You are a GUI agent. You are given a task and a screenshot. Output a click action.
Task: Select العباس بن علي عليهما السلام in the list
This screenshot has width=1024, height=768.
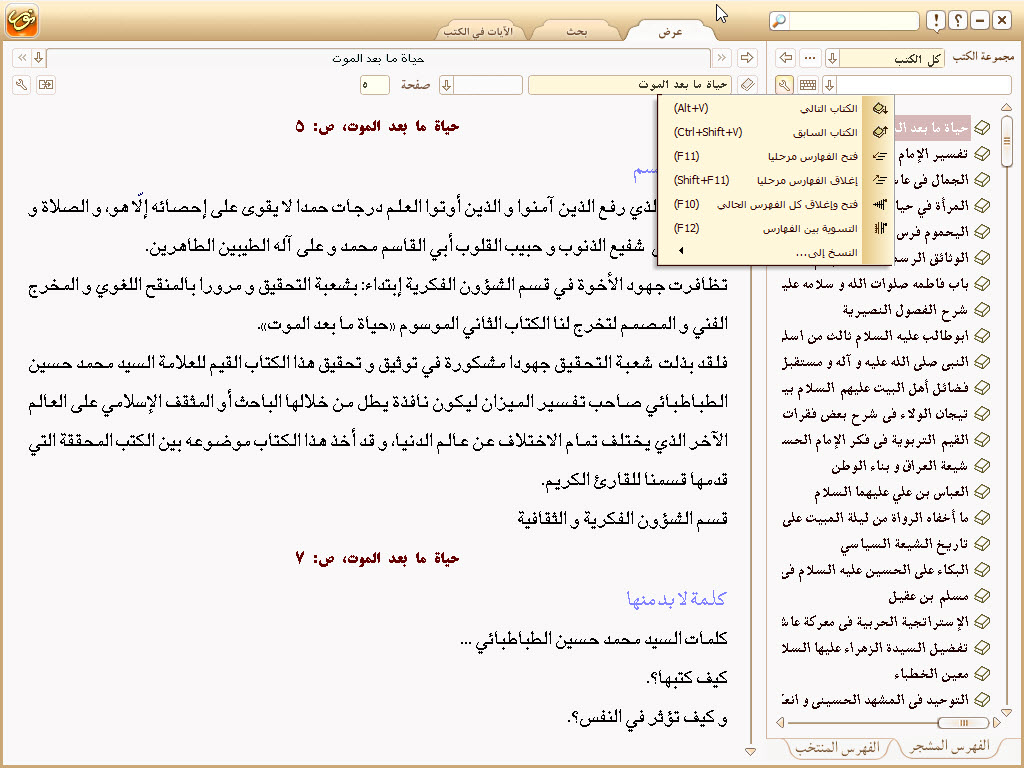[x=891, y=492]
